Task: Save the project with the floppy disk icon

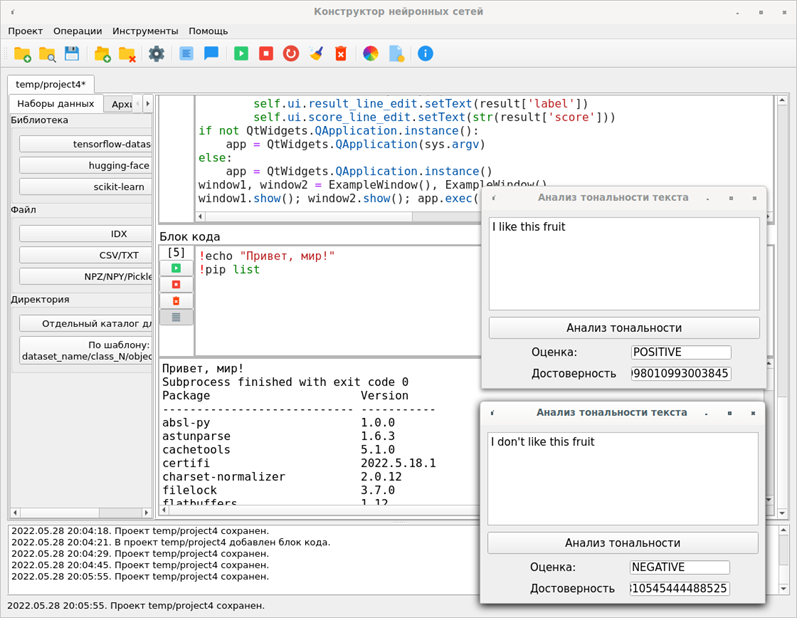Action: pyautogui.click(x=72, y=54)
